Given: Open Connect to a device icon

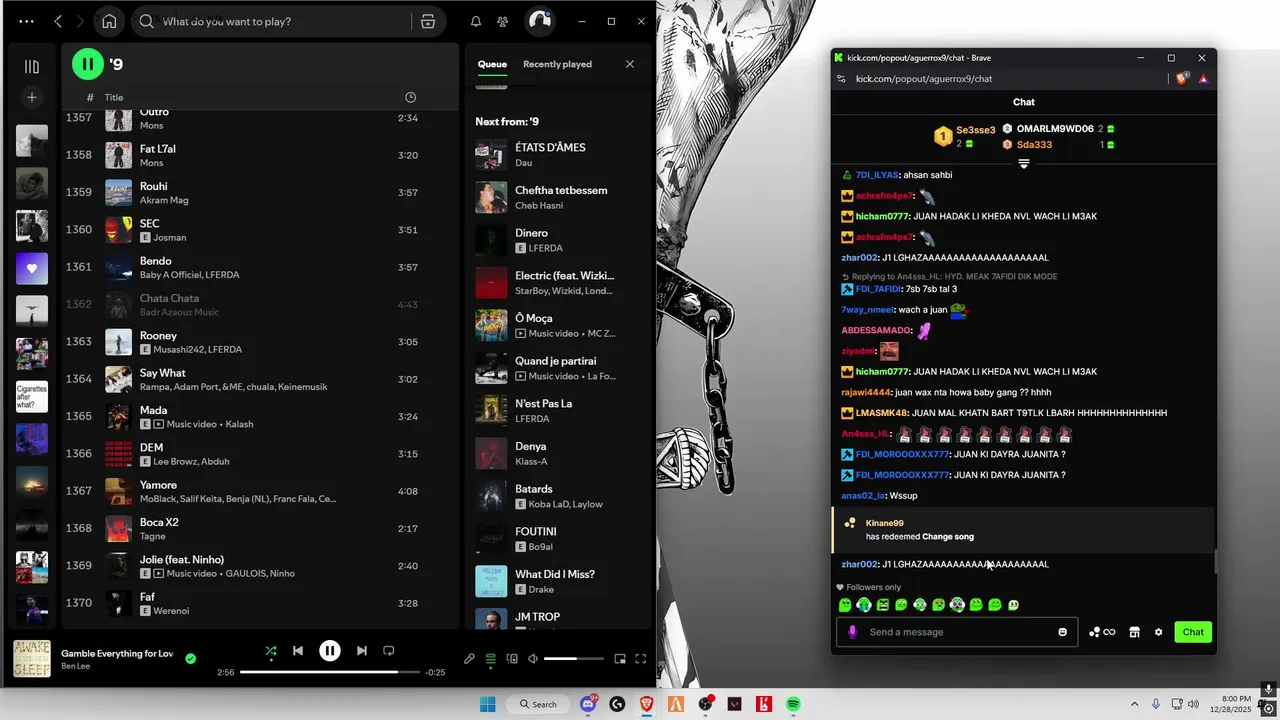Looking at the screenshot, I should [512, 659].
